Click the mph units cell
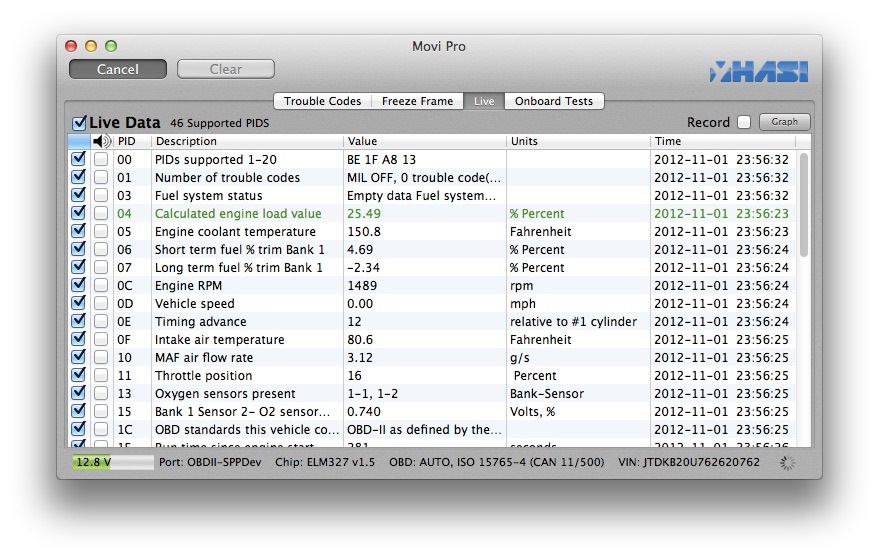 pos(522,303)
